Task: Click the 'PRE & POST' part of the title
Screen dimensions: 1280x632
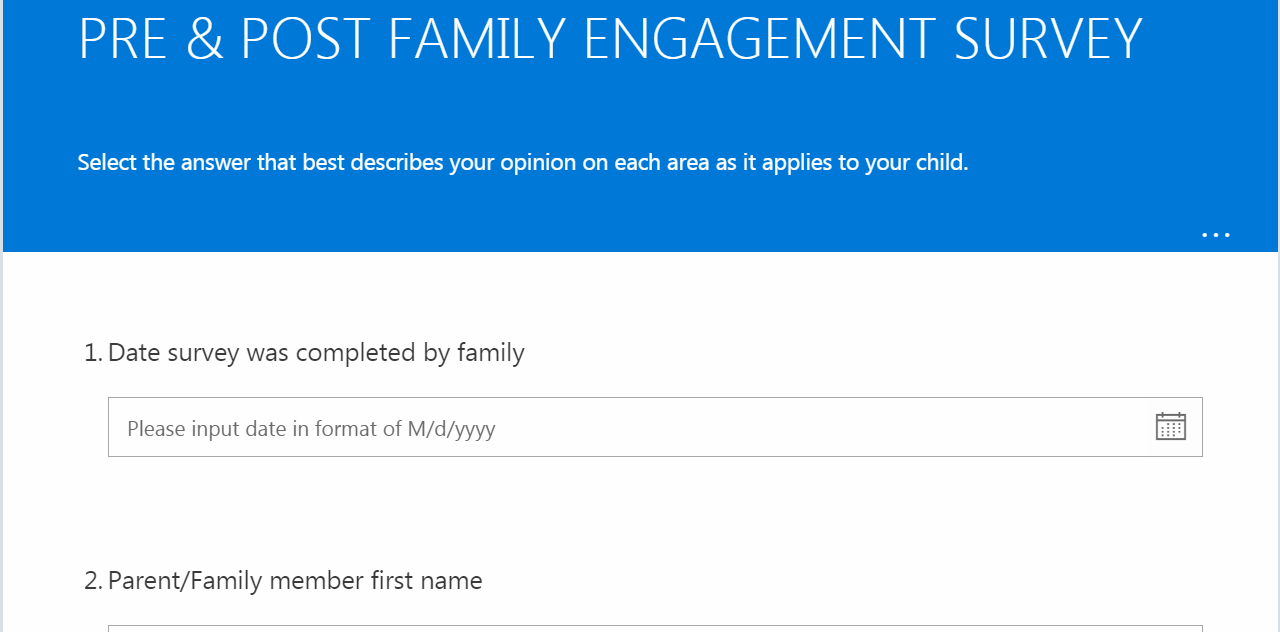Action: point(223,38)
